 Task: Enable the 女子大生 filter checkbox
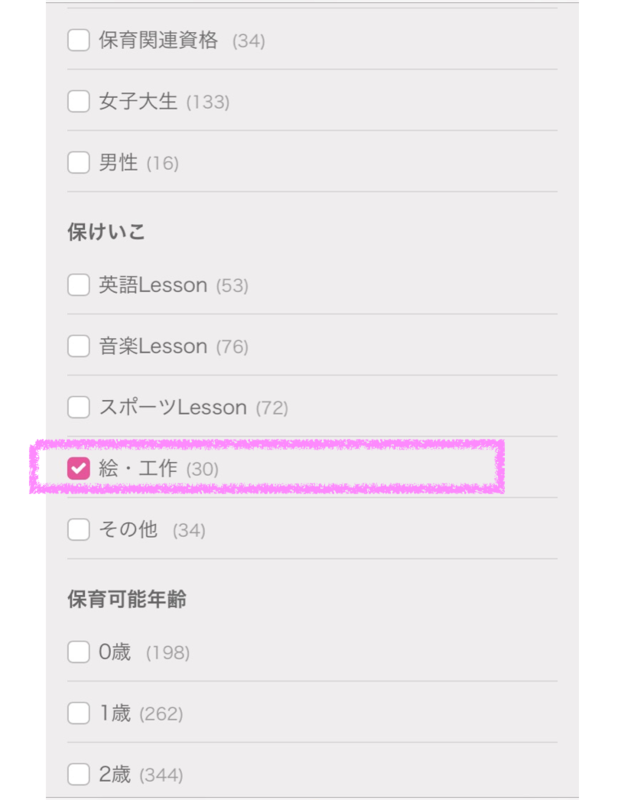(x=78, y=101)
